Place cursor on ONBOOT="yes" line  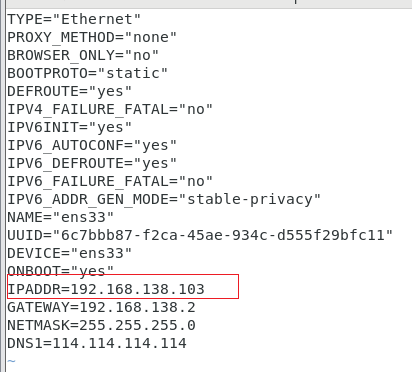coord(61,271)
